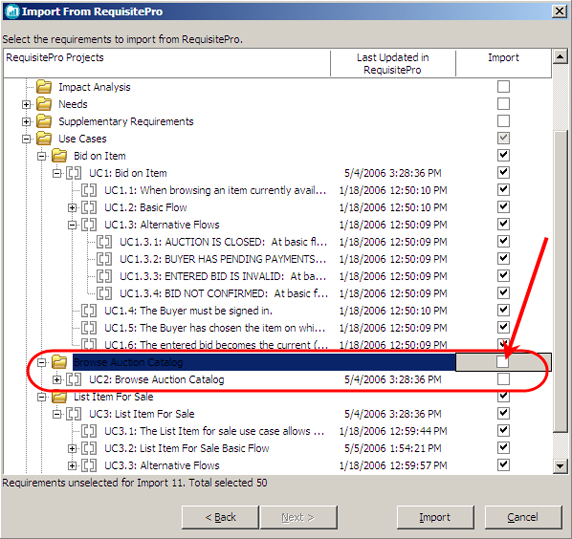
Task: Check Import box for Supplementary Requirements
Action: (503, 121)
